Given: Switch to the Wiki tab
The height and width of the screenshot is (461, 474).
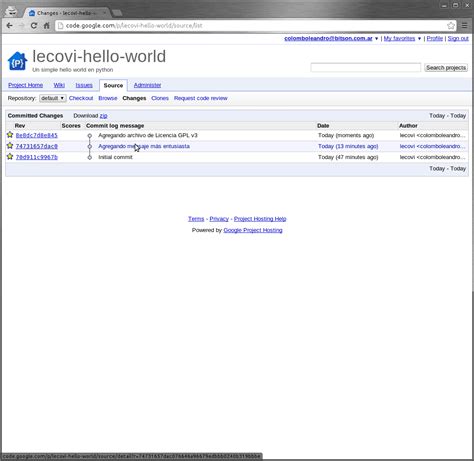Looking at the screenshot, I should [x=59, y=85].
